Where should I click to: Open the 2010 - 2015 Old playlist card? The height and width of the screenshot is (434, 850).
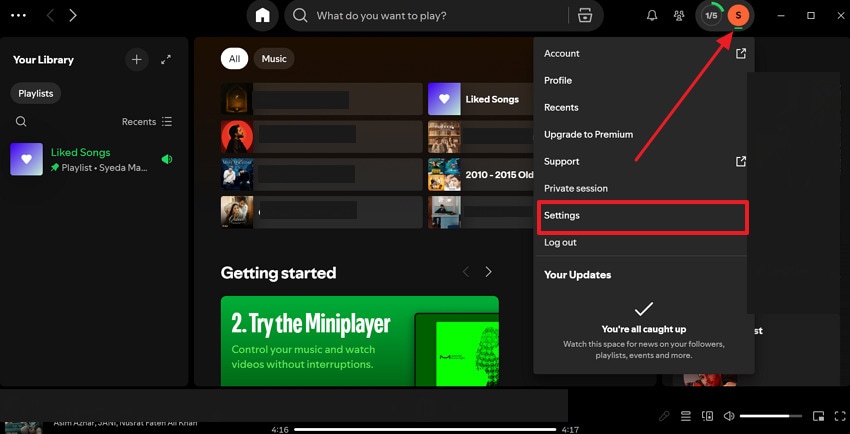tap(480, 174)
